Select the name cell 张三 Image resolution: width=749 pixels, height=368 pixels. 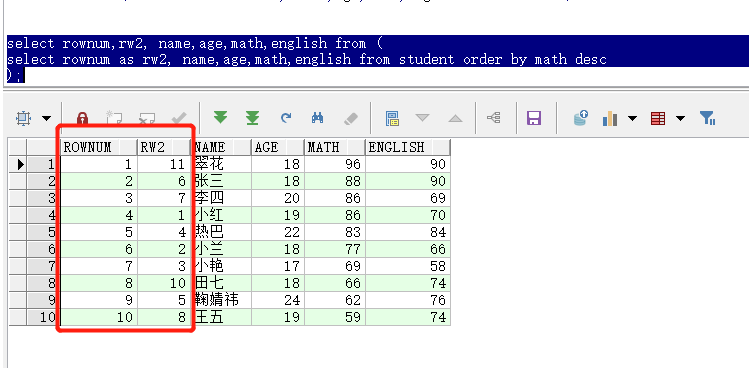[x=221, y=181]
